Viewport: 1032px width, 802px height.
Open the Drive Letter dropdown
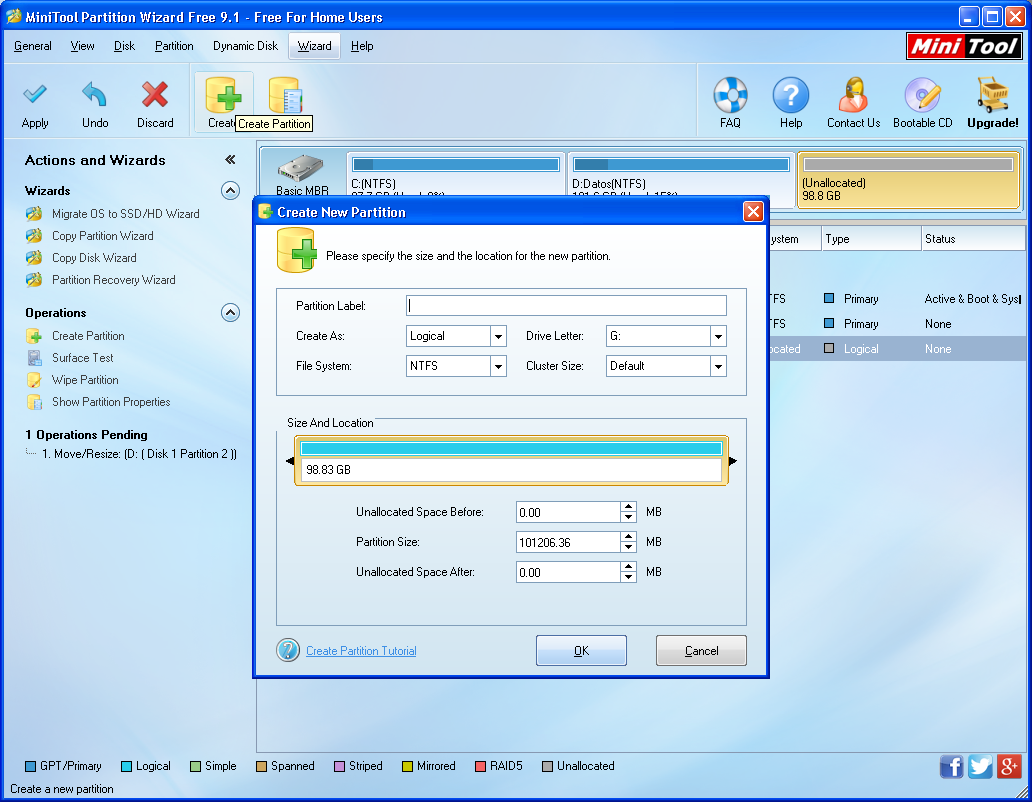click(718, 336)
